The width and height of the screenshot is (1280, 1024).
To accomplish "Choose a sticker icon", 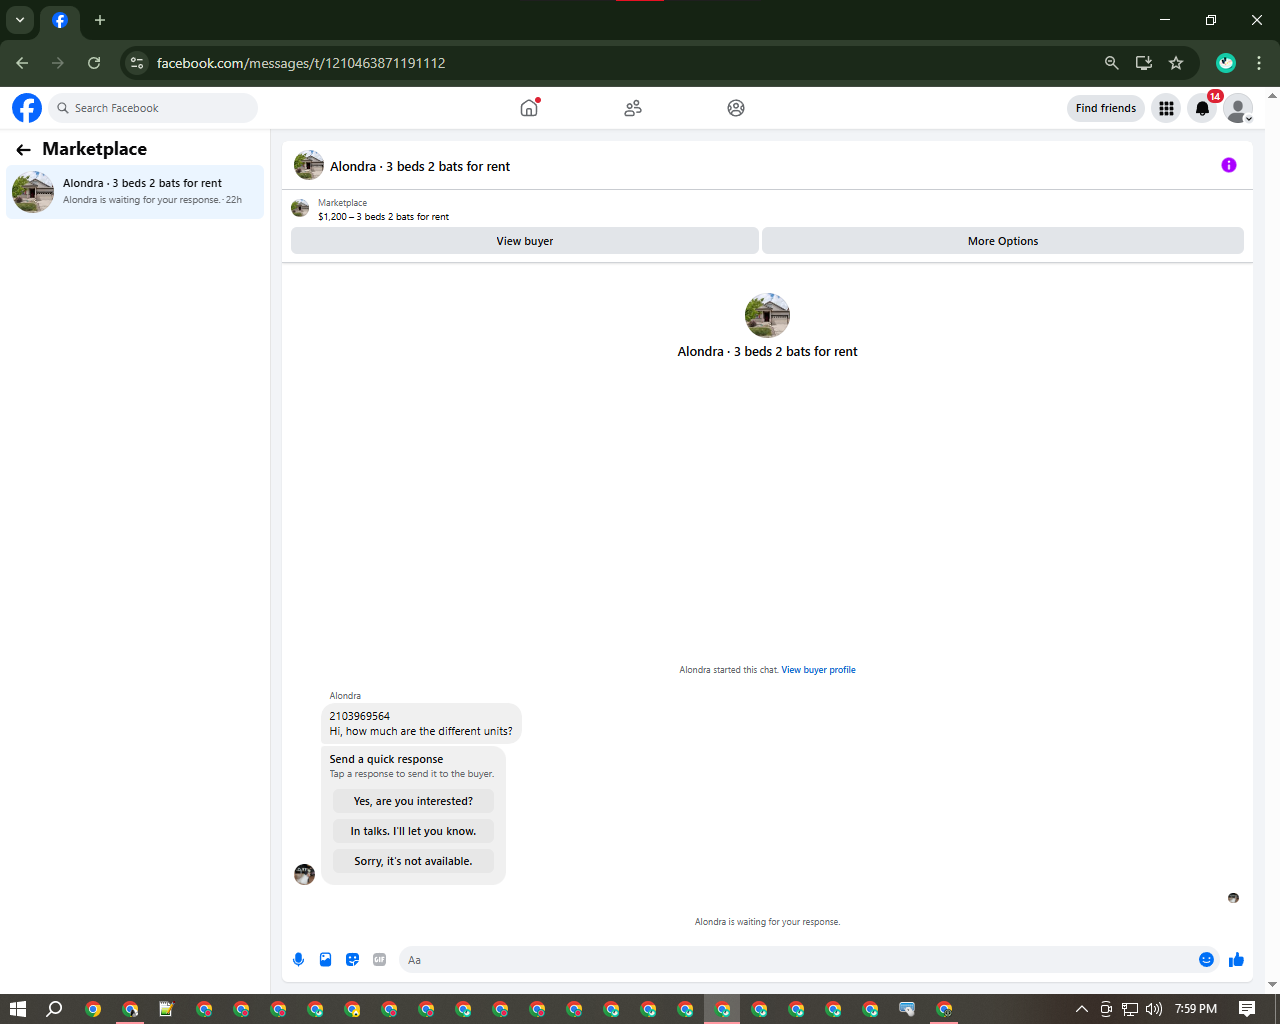I will click(352, 960).
